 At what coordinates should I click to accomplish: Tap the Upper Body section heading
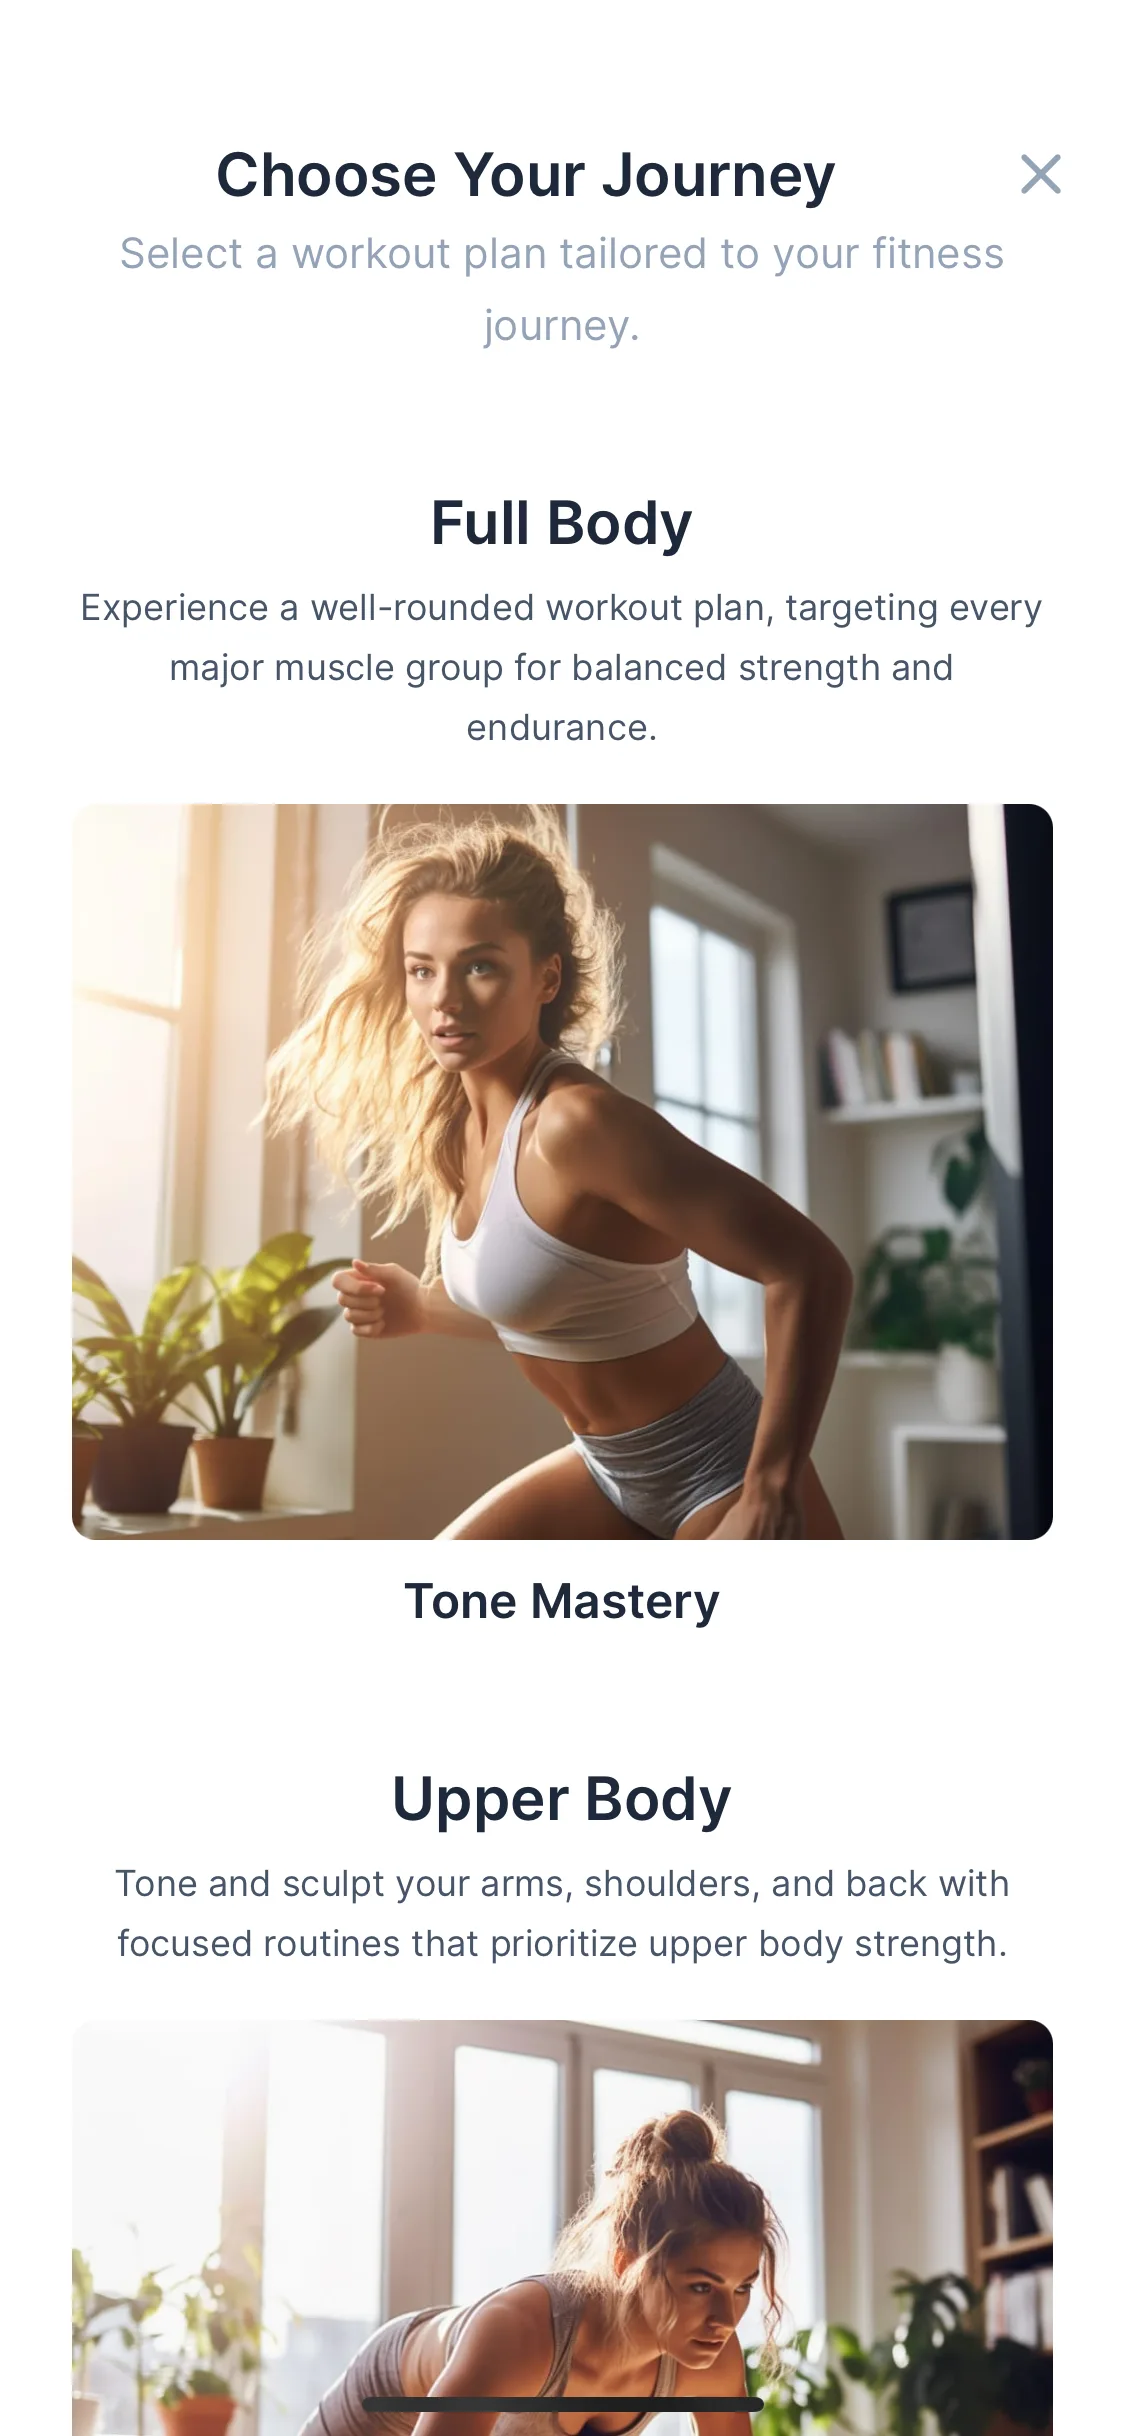[562, 1799]
